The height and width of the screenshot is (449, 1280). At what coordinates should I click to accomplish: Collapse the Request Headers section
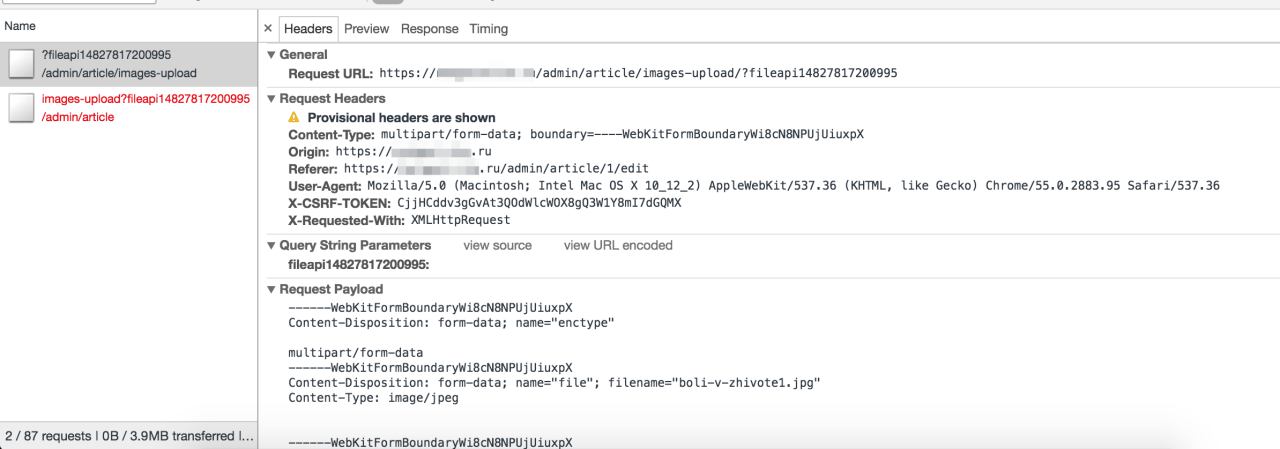(272, 100)
